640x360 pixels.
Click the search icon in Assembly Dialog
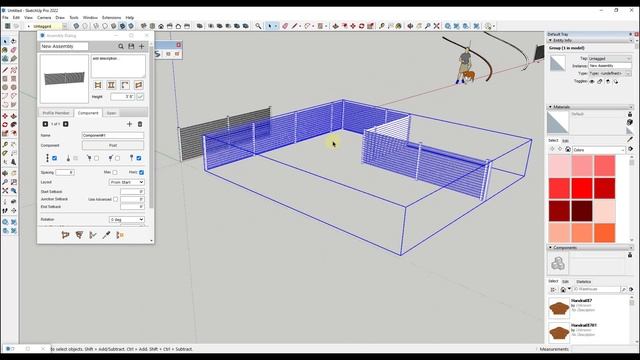[121, 47]
